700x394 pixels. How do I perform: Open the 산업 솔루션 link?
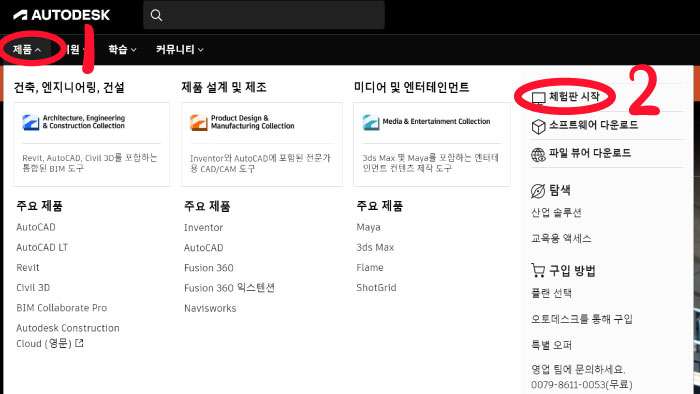556,212
